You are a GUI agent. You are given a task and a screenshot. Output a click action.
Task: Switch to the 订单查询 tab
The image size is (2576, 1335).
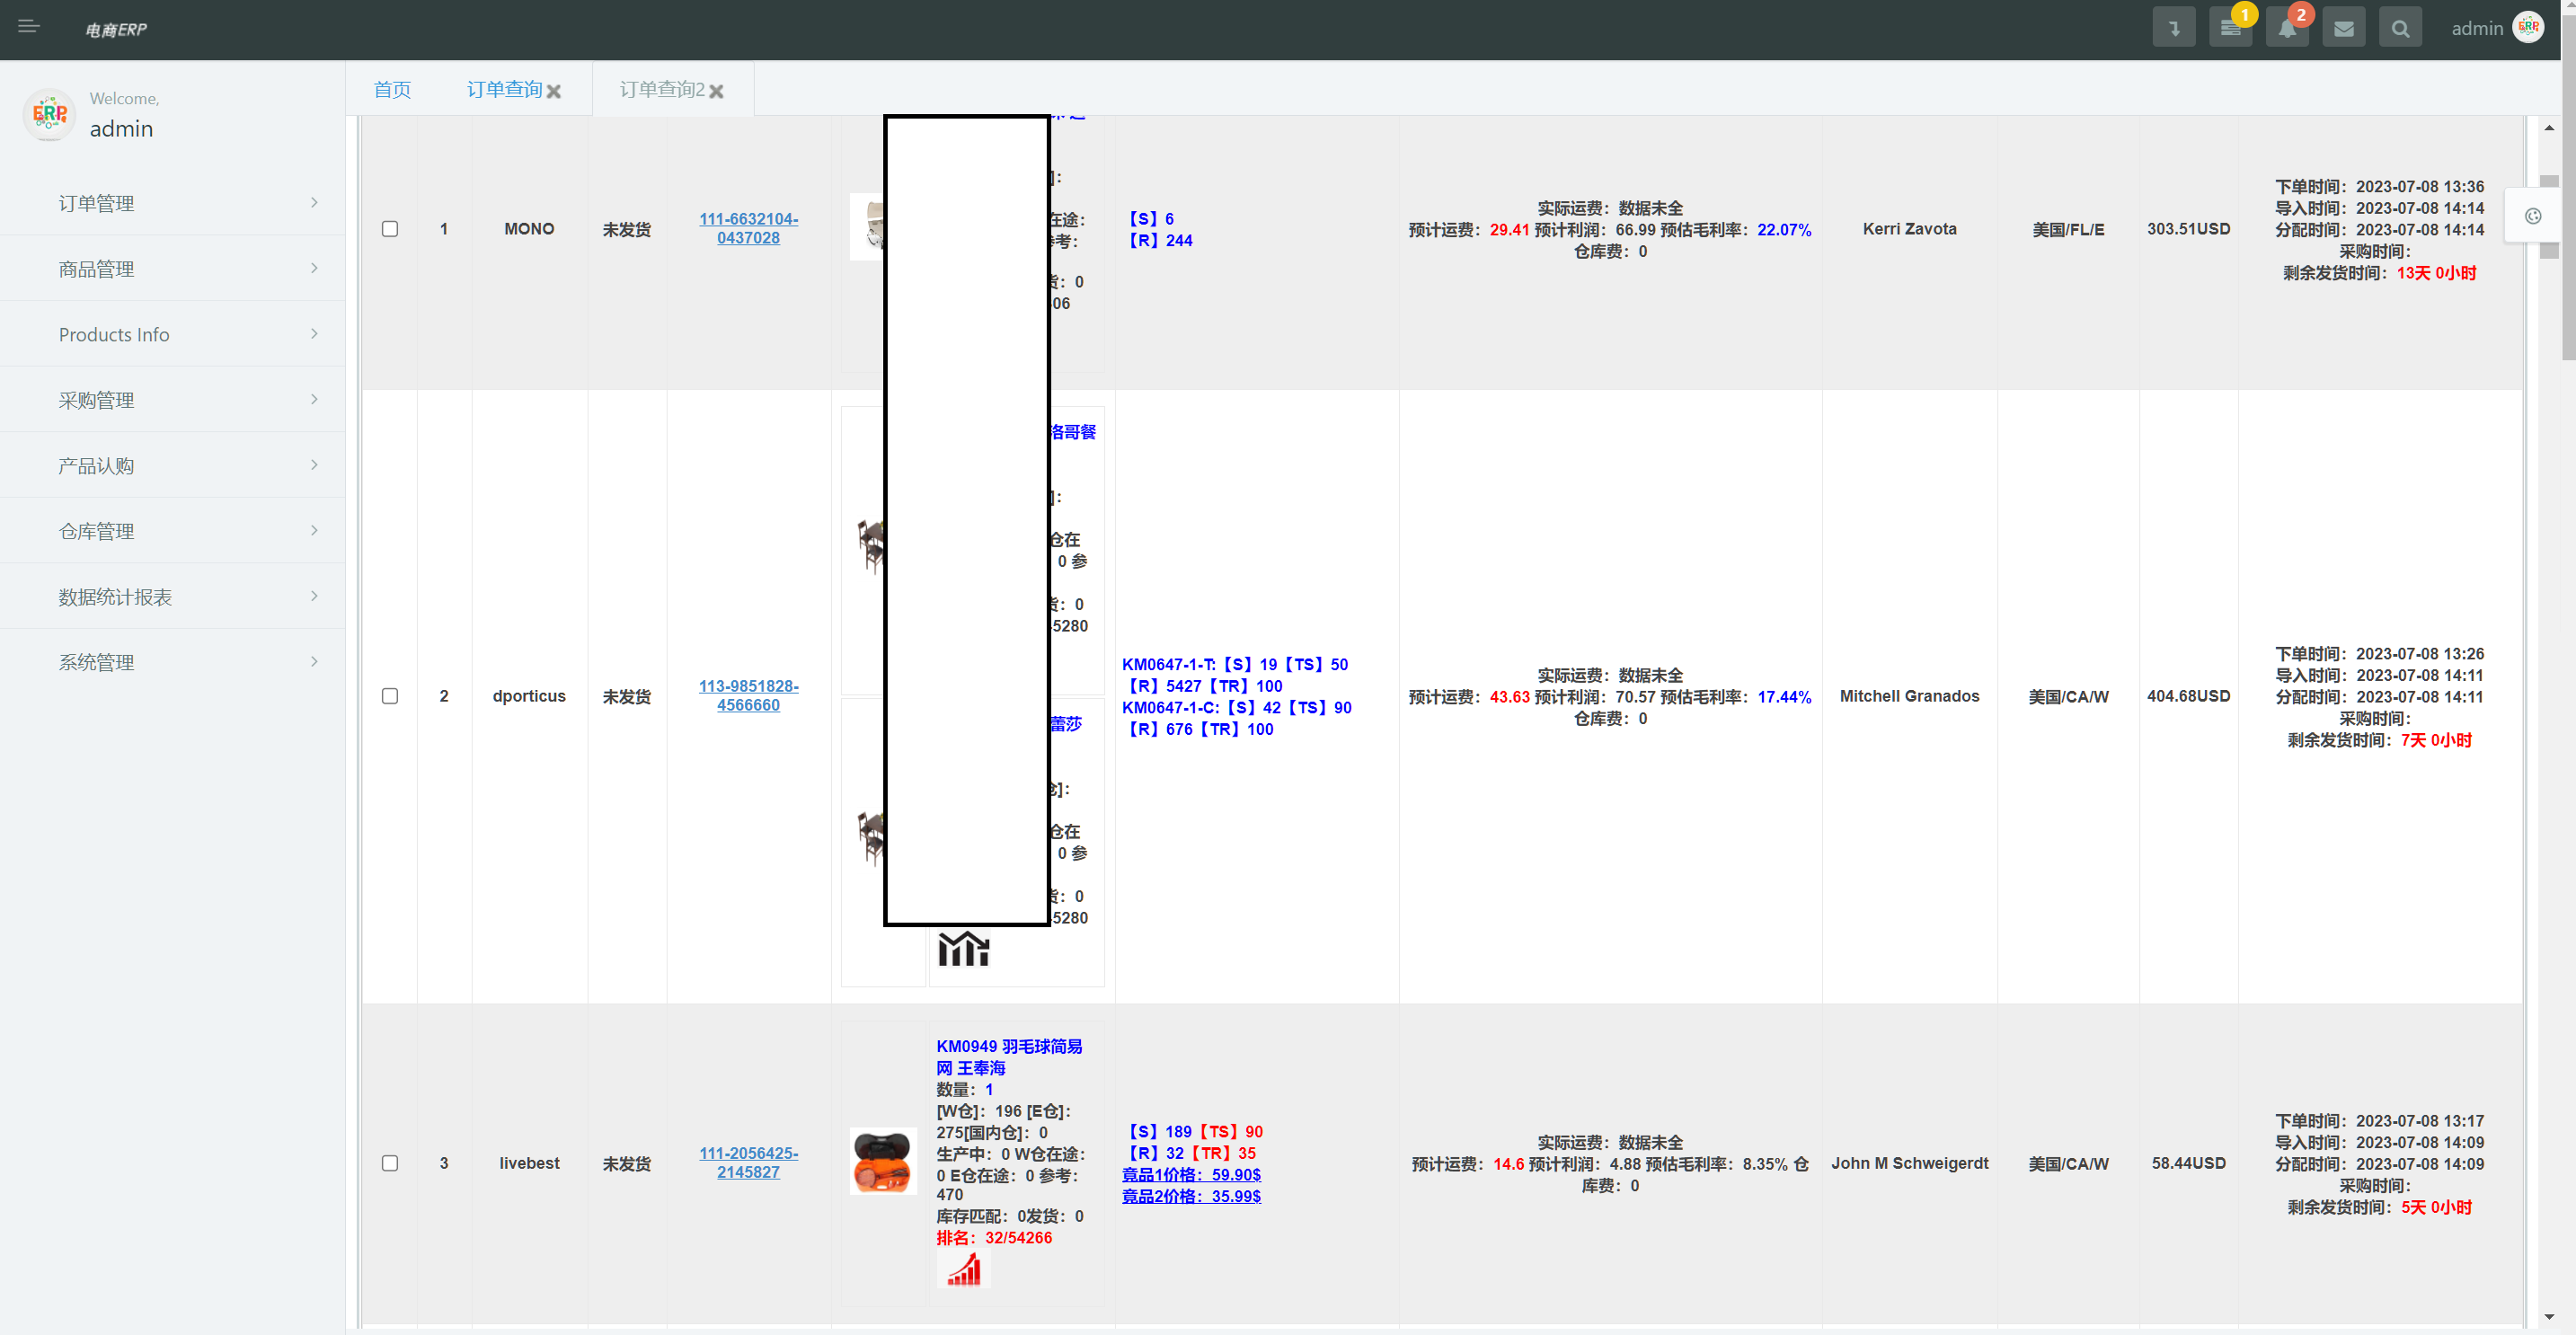pos(504,90)
